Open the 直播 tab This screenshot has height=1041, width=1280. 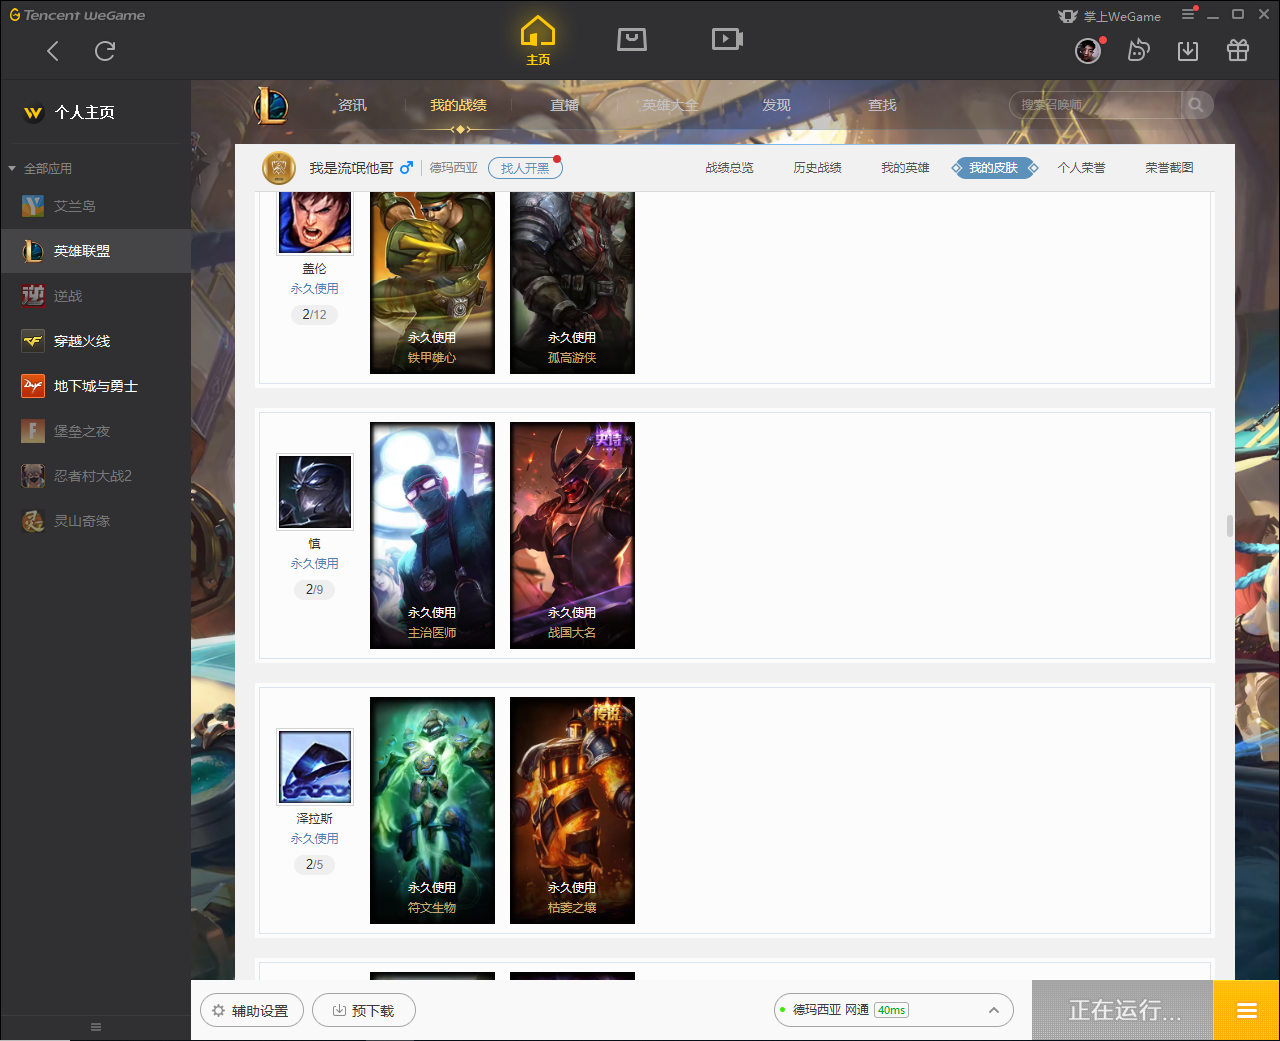[564, 105]
